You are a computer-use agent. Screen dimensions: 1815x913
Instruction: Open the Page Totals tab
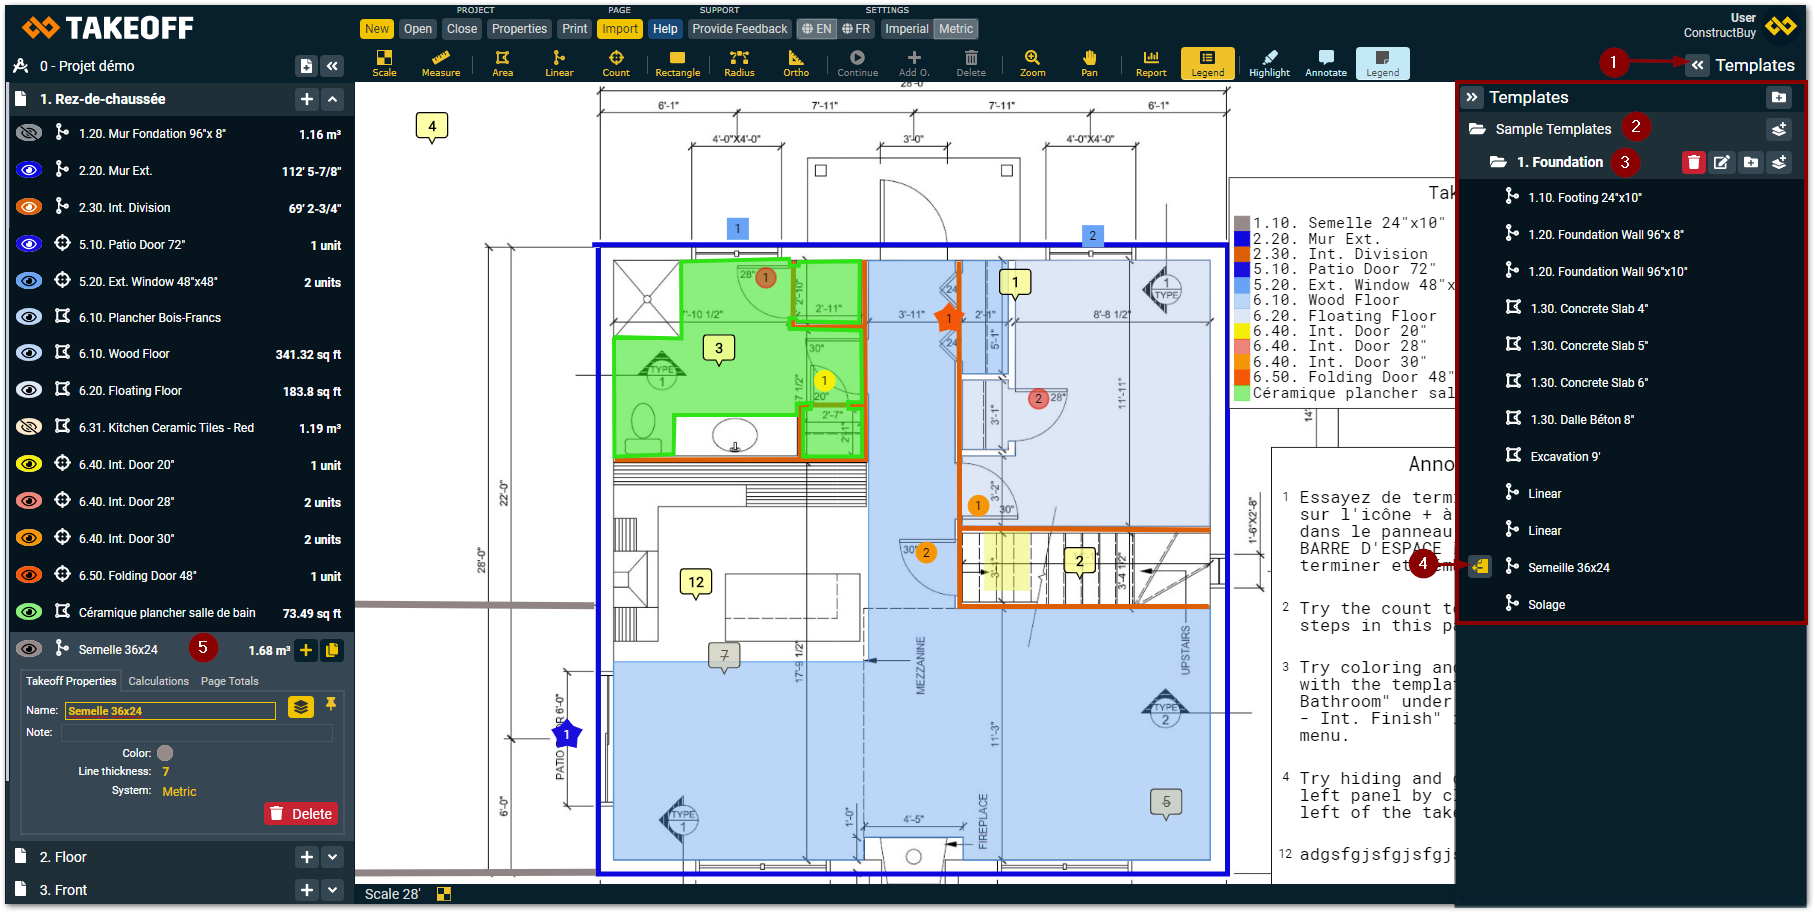(x=229, y=681)
